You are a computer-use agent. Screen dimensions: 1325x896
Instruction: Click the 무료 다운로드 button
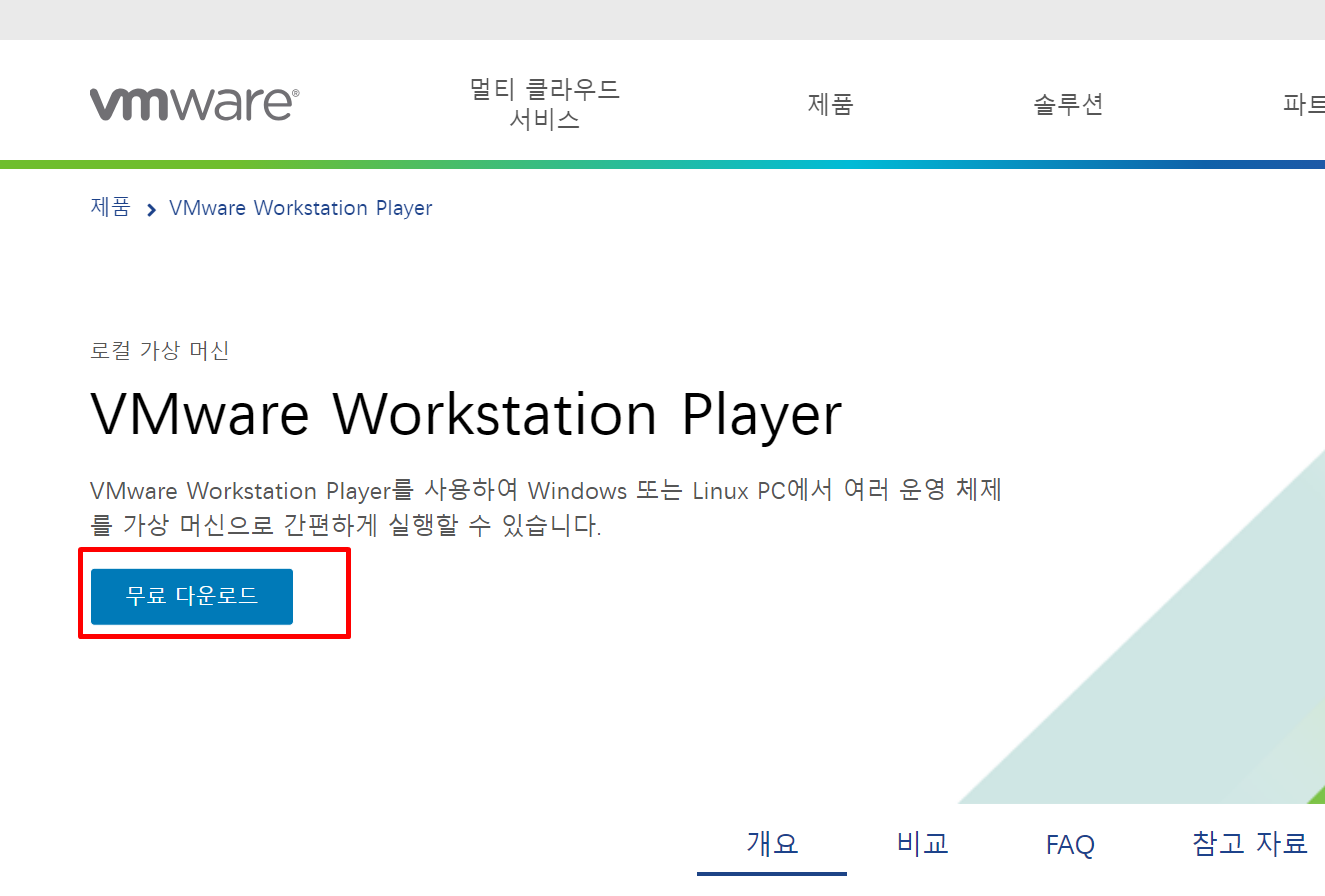pyautogui.click(x=192, y=596)
